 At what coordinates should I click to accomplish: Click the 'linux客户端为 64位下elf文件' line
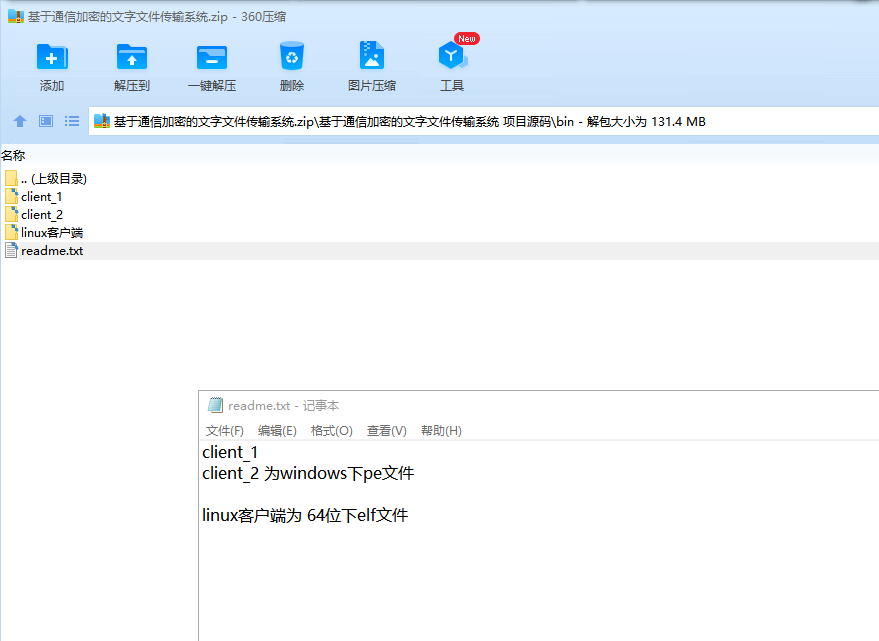pyautogui.click(x=305, y=515)
